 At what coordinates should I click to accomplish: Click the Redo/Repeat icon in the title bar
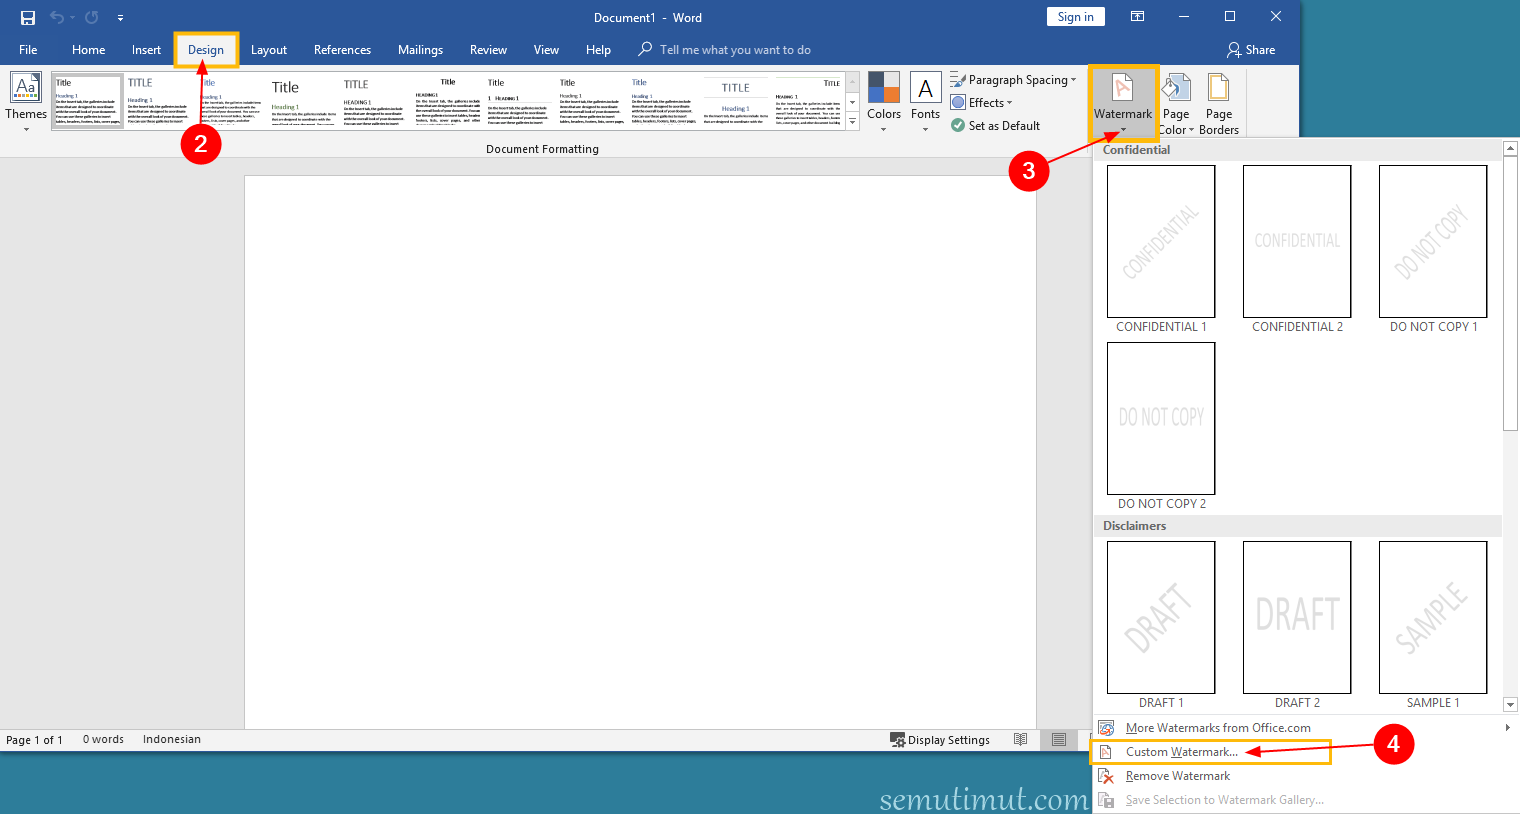(91, 17)
